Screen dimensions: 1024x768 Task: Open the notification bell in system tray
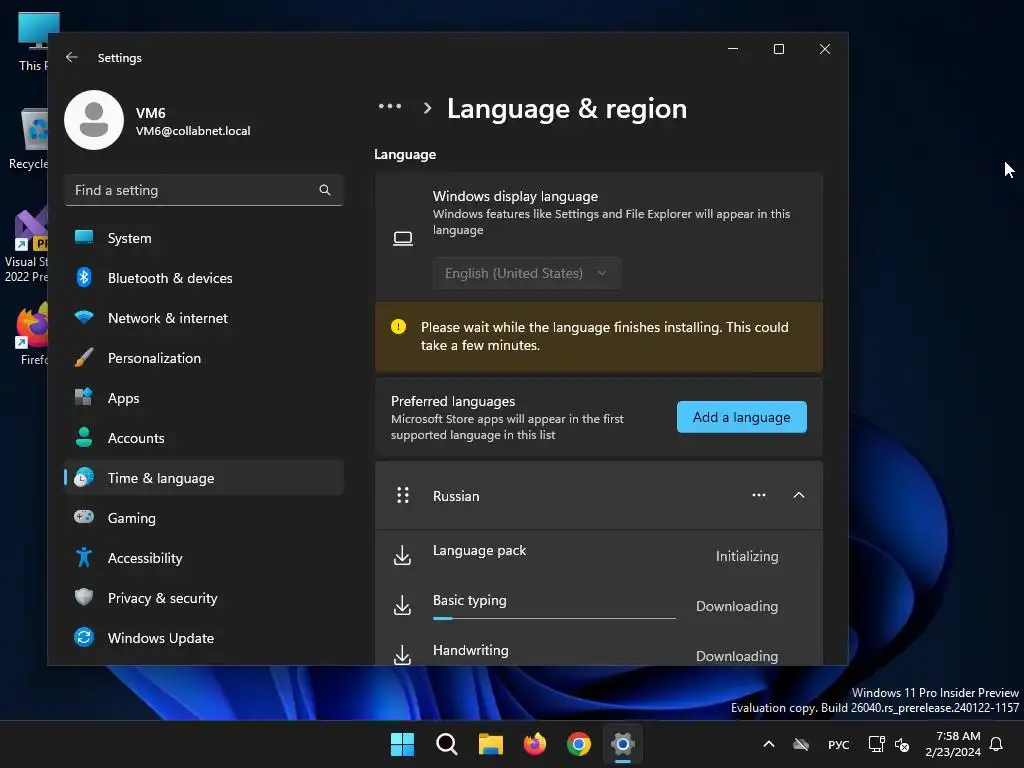click(996, 744)
